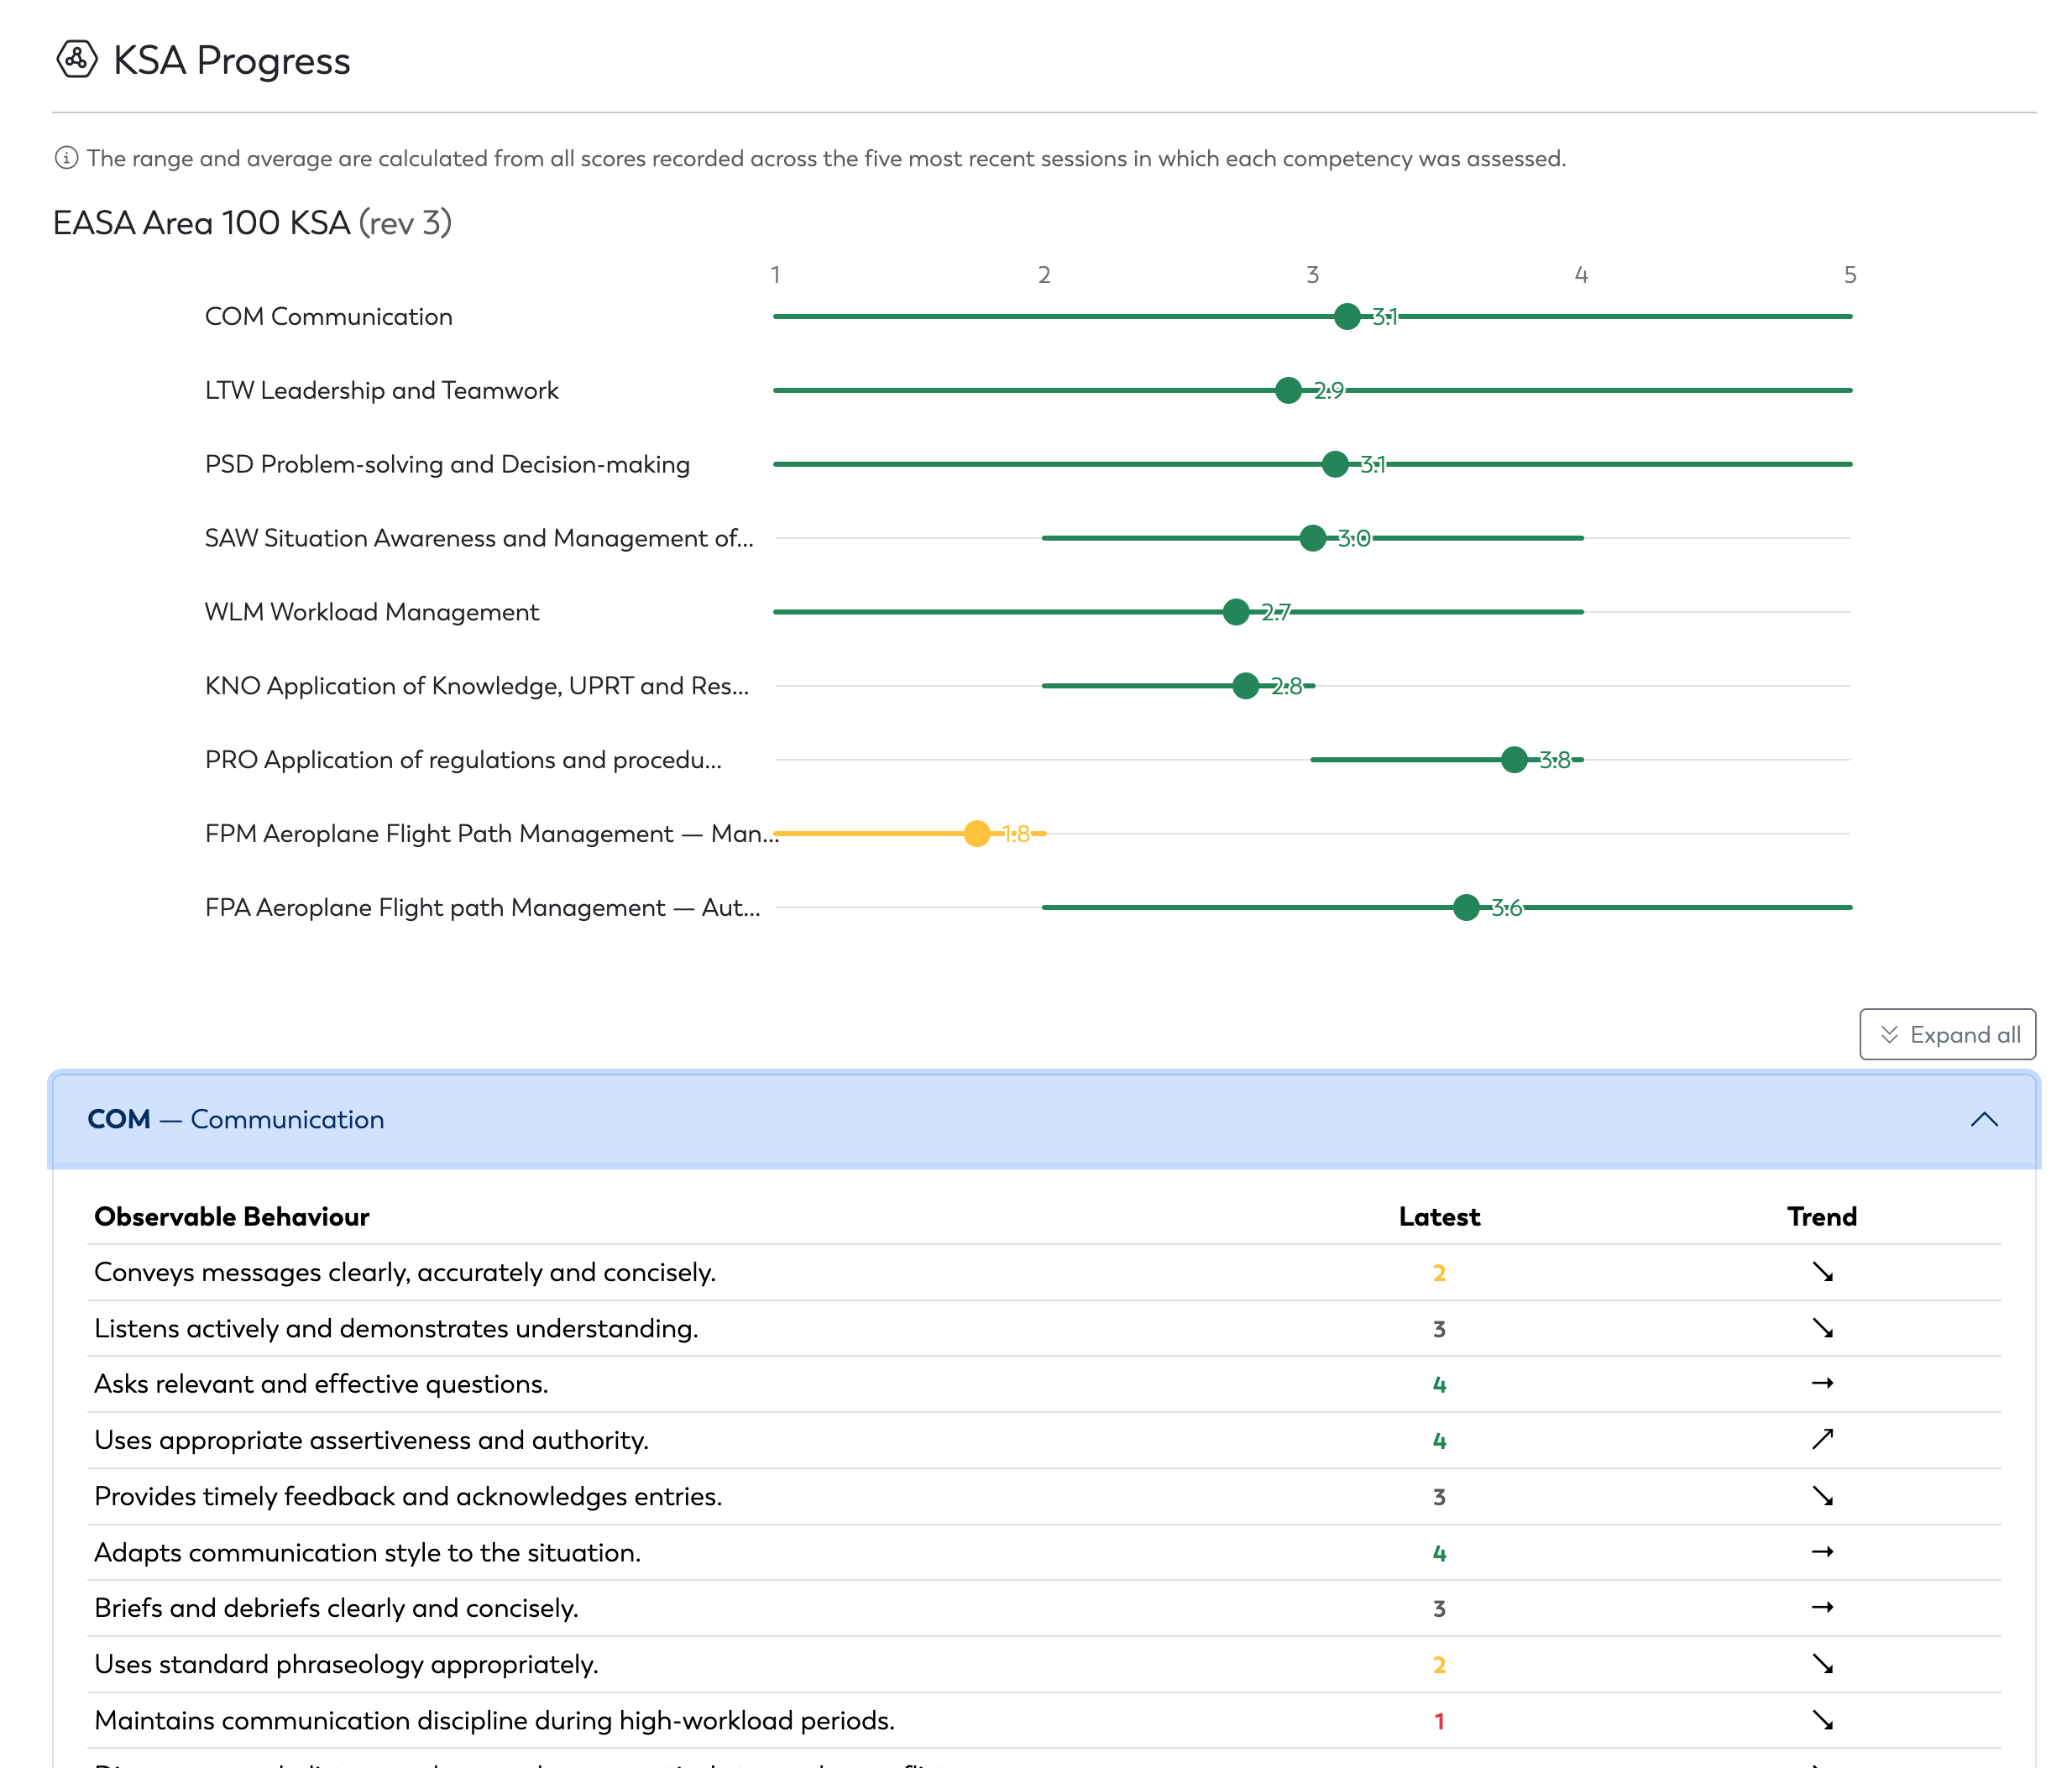2072x1768 pixels.
Task: Click 'SAW Situation Awareness and Management of...' label
Action: tap(479, 538)
